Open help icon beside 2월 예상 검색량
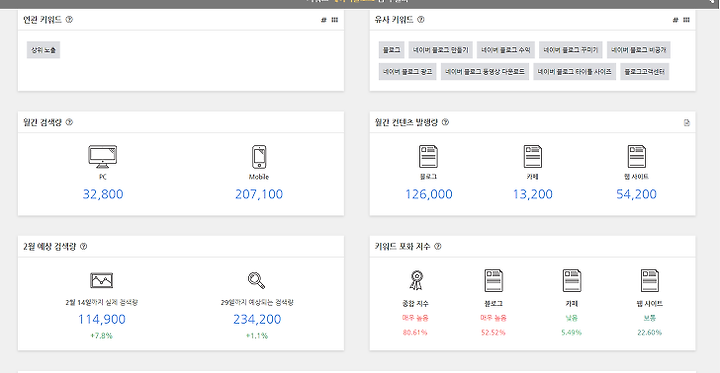720x373 pixels. [83, 247]
